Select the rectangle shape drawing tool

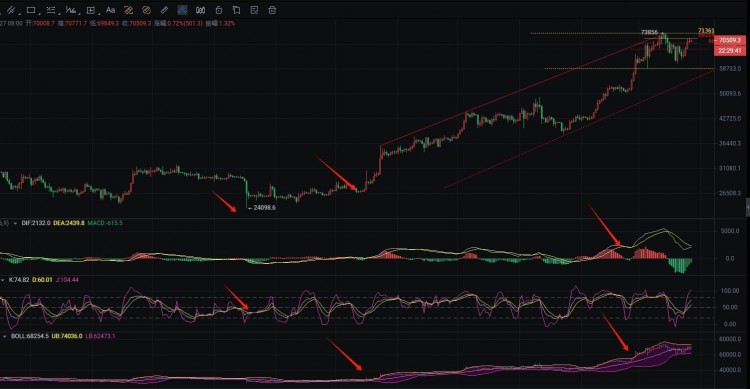coord(31,10)
